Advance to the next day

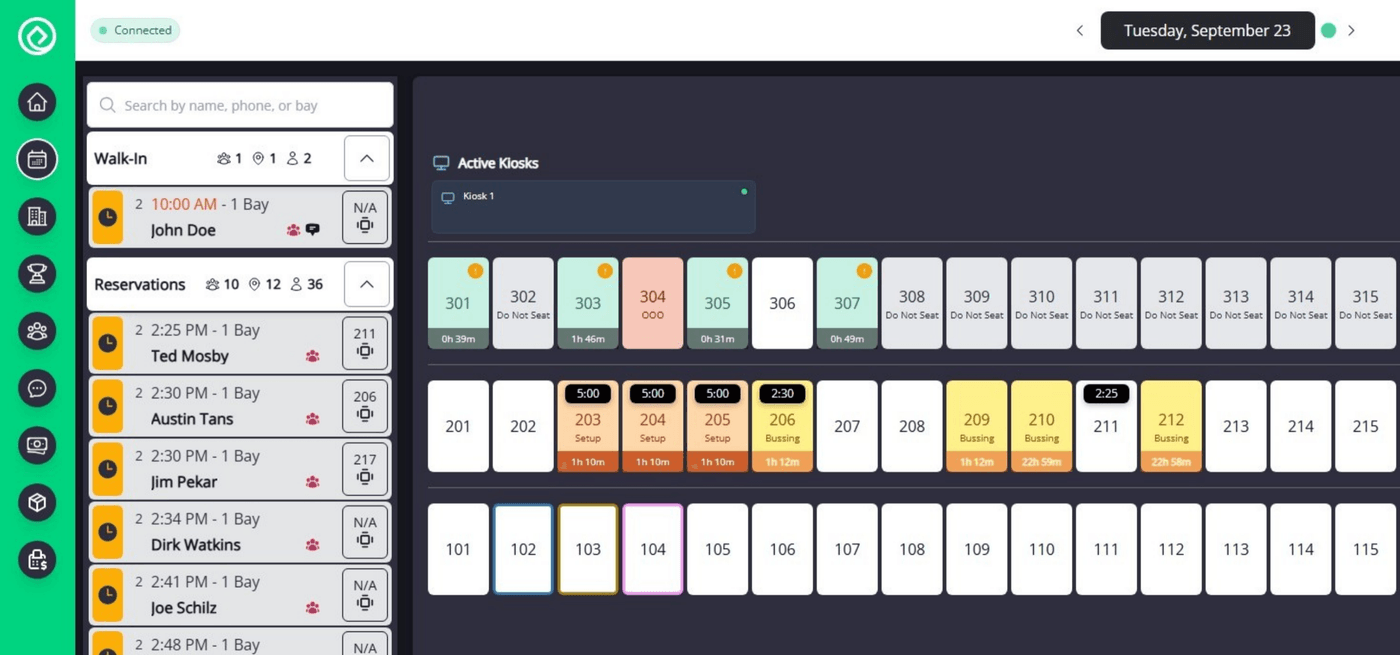click(1352, 30)
